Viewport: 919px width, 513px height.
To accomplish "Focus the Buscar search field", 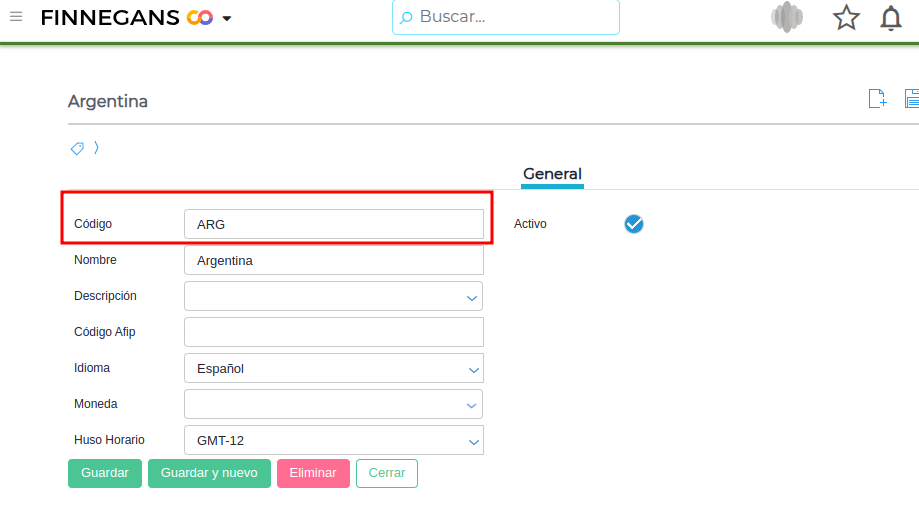I will tap(506, 17).
